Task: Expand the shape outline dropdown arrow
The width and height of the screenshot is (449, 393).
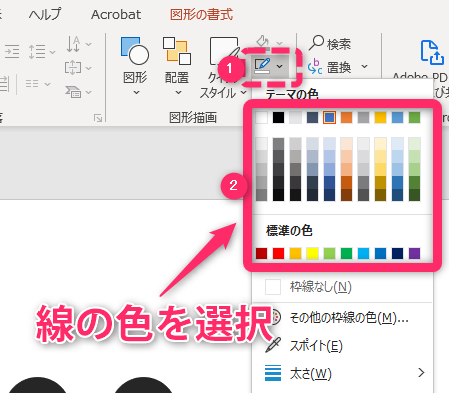Action: tap(280, 66)
